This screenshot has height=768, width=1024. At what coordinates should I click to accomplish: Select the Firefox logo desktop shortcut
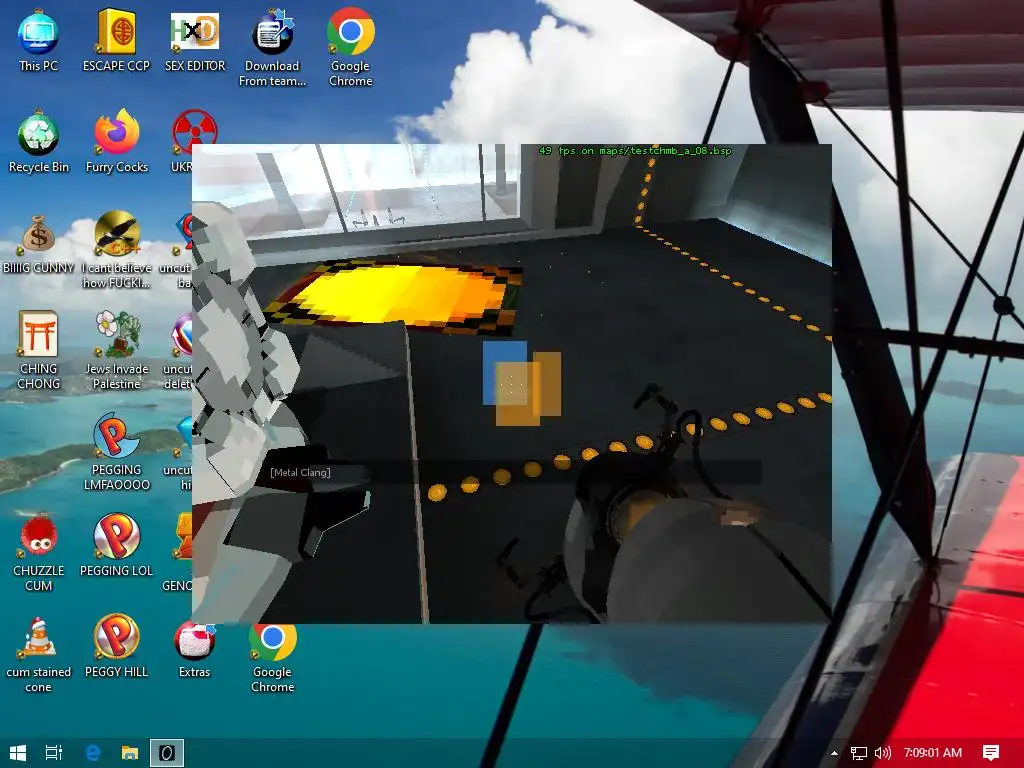(116, 142)
